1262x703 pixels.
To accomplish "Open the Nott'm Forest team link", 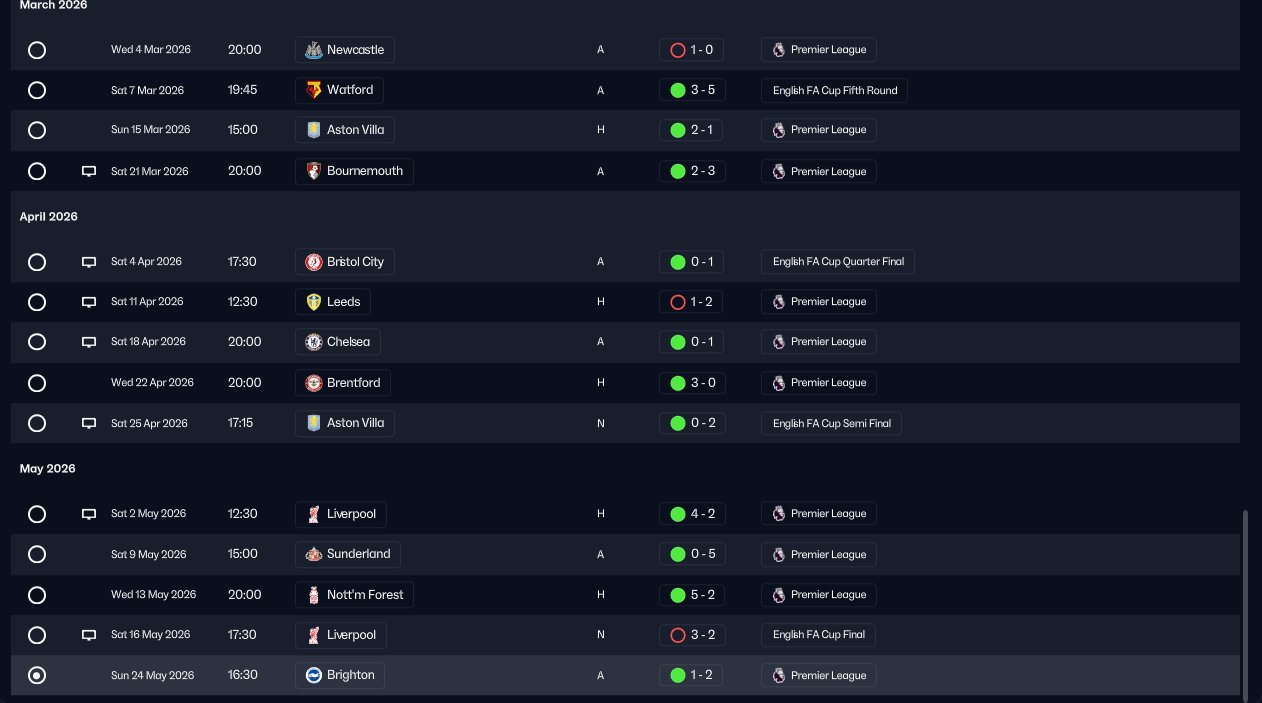I will (x=364, y=595).
